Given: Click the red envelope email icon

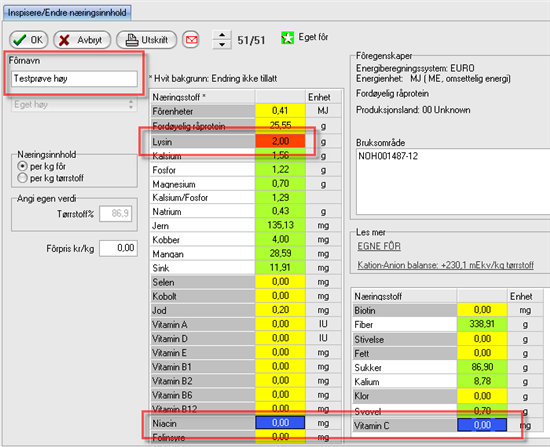Looking at the screenshot, I should tap(191, 39).
